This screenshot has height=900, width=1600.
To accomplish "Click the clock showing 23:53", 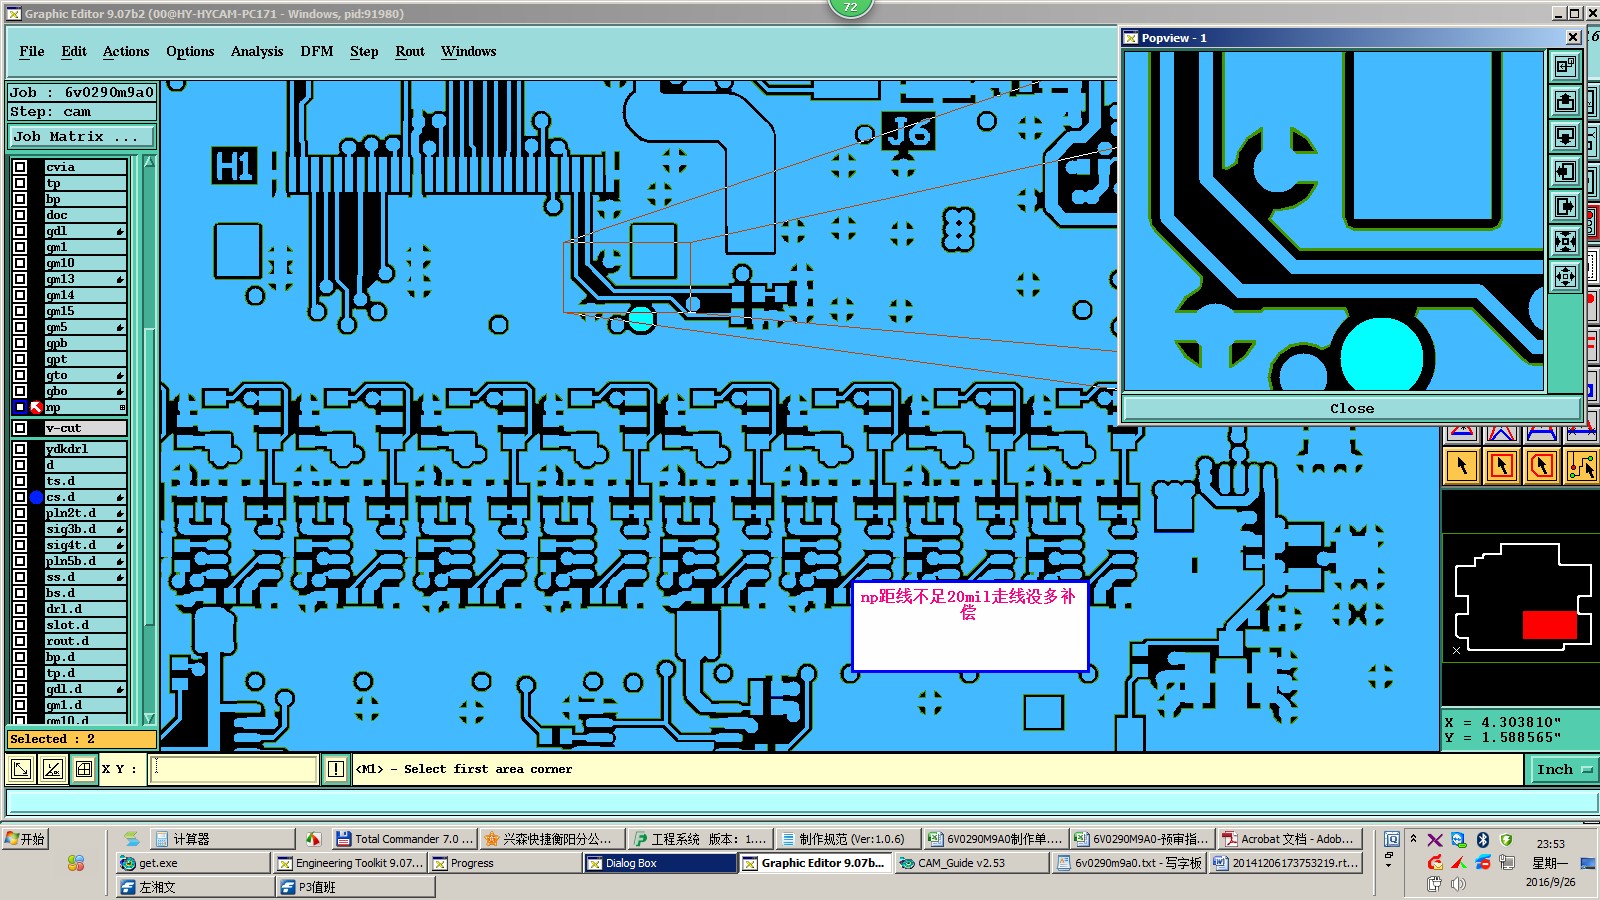I will (1550, 844).
